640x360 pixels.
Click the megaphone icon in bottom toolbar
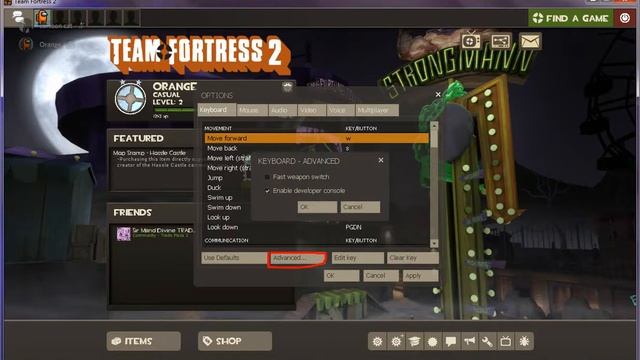click(469, 341)
